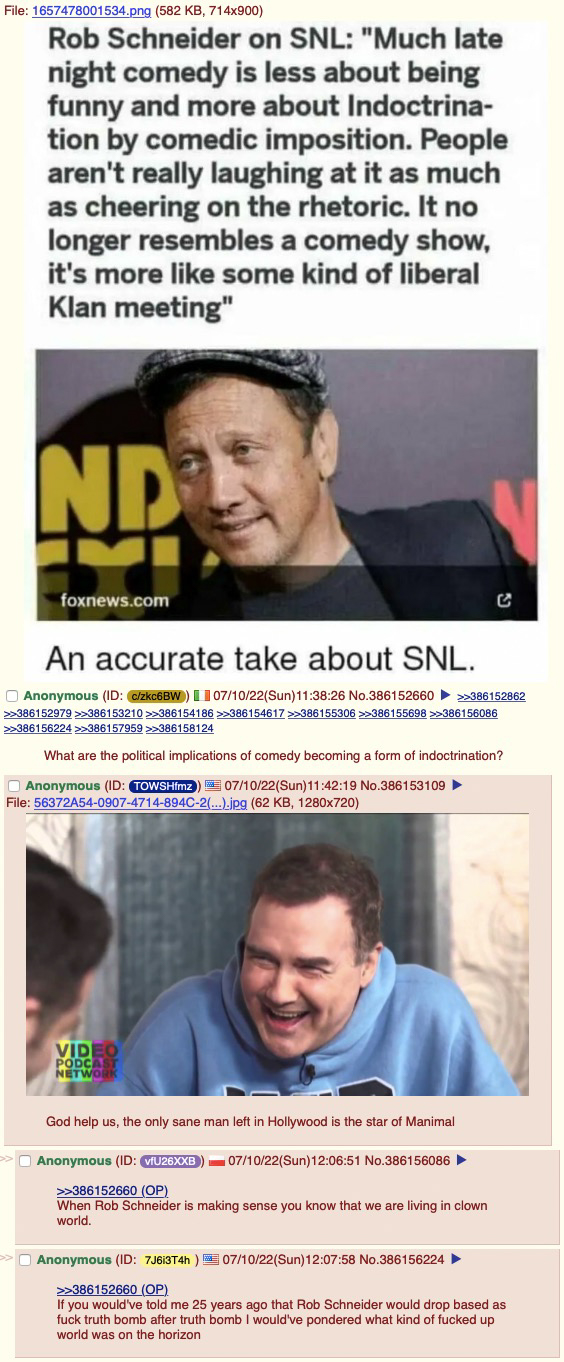Screen dimensions: 564x1362
Task: Open file link 1657478001534.png
Action: (x=90, y=8)
